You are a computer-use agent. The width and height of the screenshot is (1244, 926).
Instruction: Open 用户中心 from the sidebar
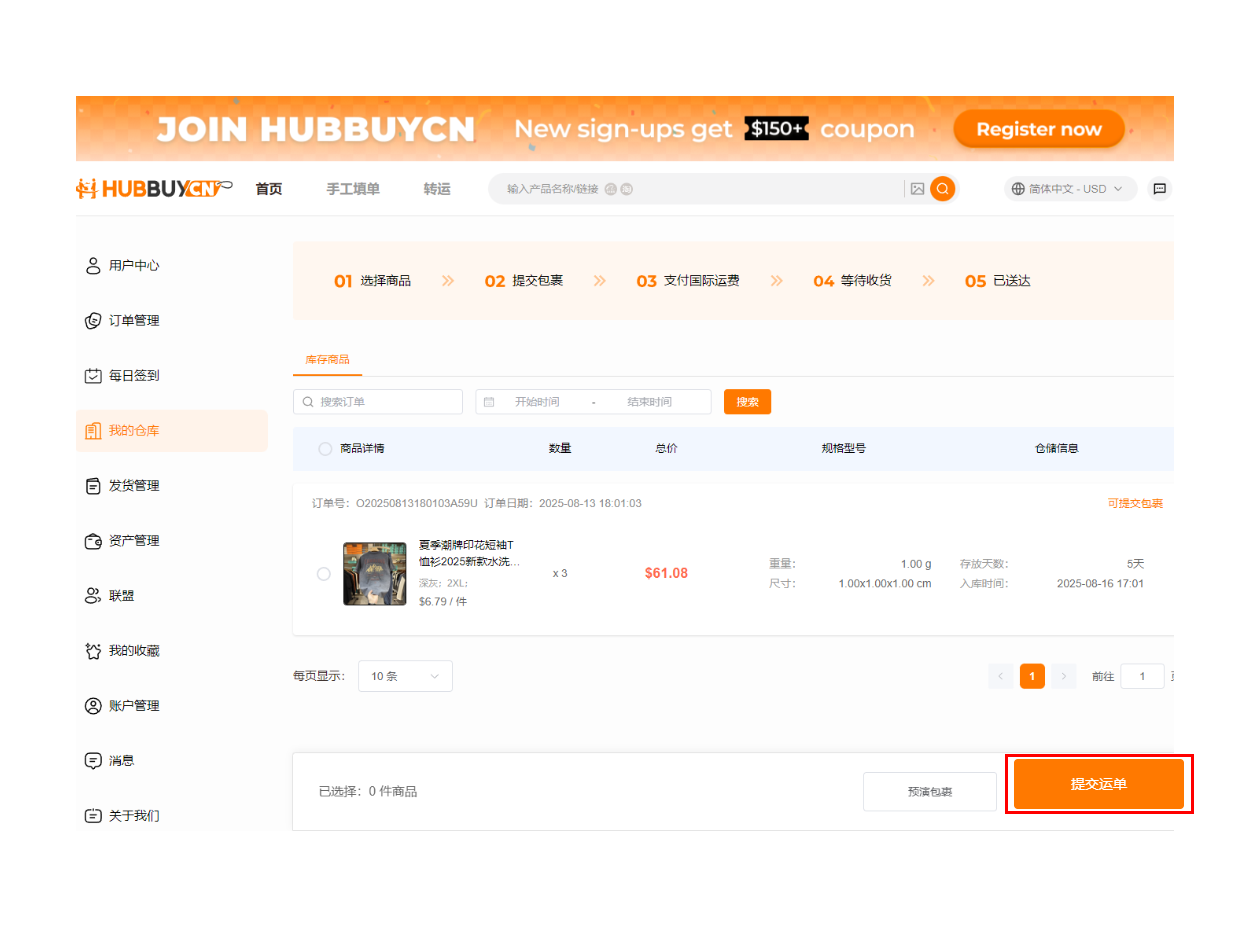pos(133,266)
